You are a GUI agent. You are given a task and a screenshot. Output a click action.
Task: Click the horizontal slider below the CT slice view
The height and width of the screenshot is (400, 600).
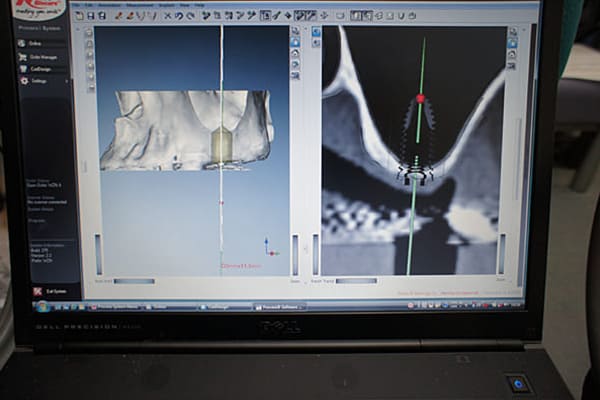356,281
